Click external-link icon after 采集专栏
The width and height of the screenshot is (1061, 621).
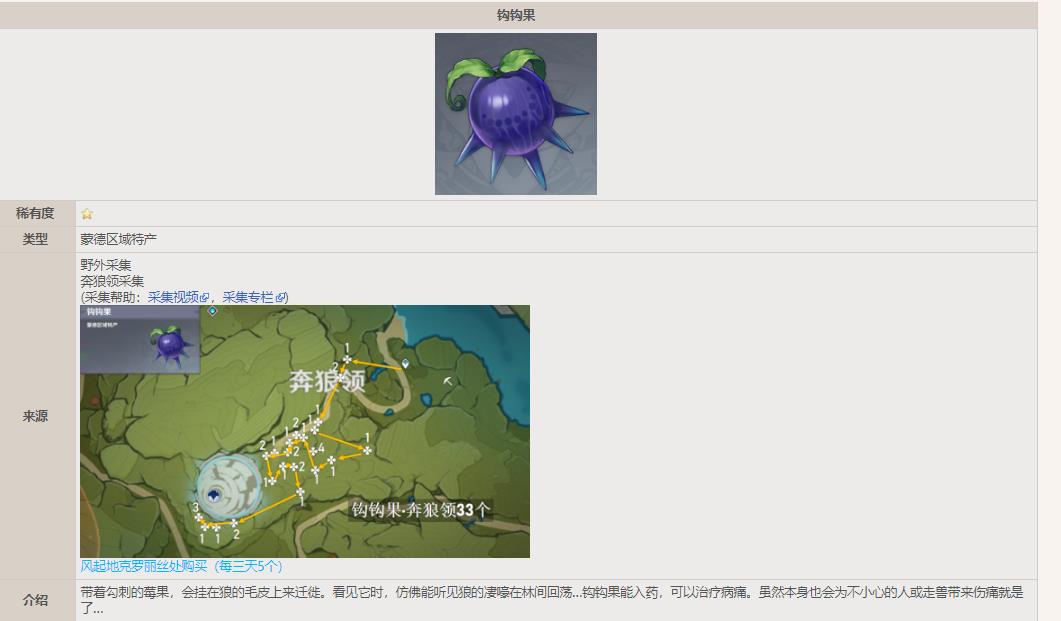(280, 298)
